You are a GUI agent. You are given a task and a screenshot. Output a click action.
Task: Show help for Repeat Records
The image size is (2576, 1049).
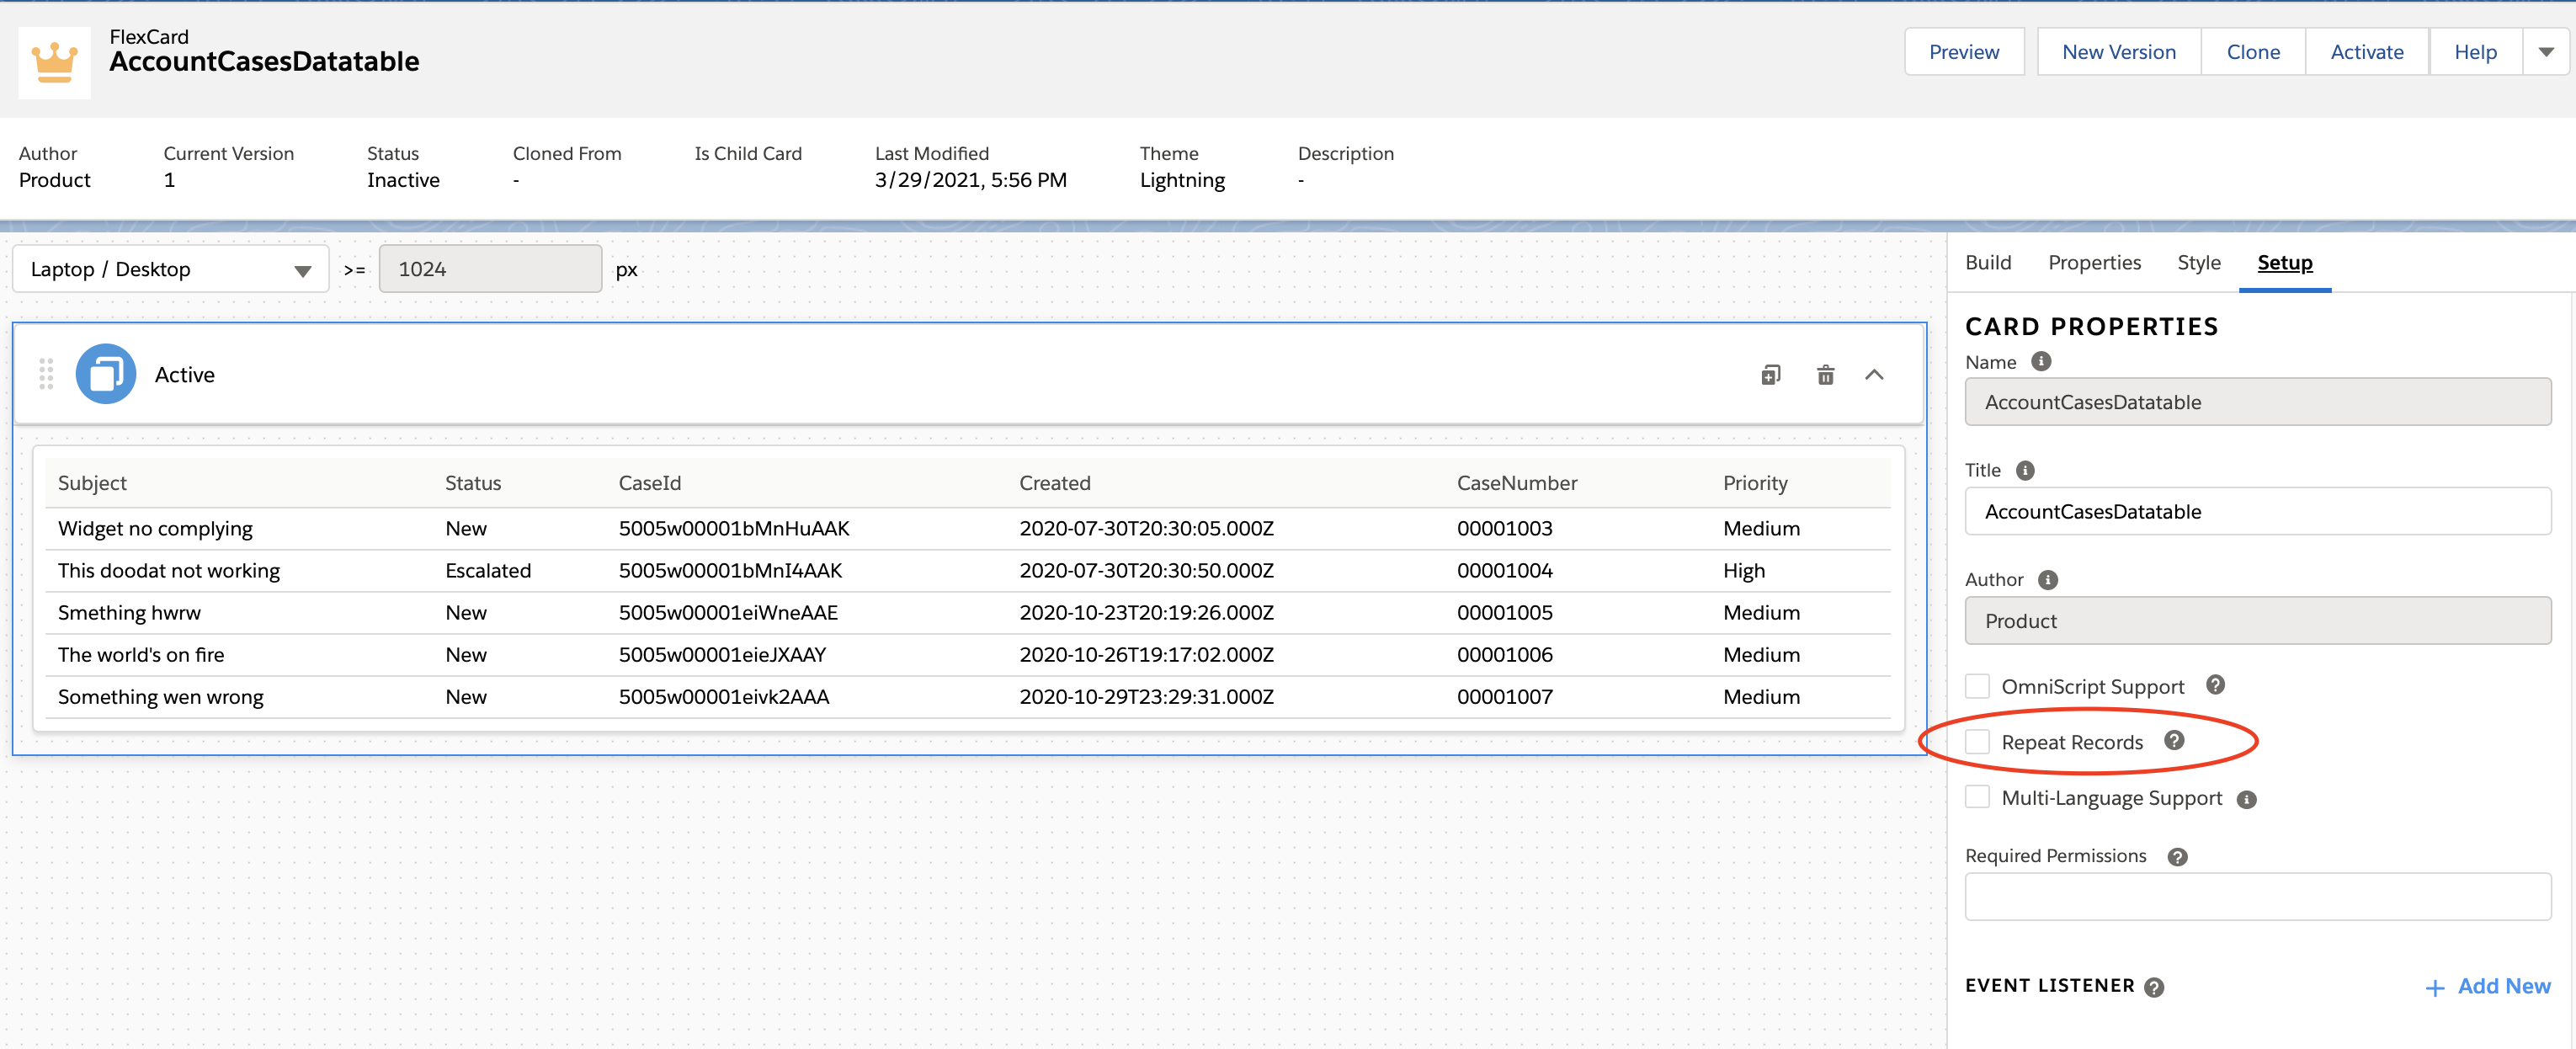(x=2174, y=740)
